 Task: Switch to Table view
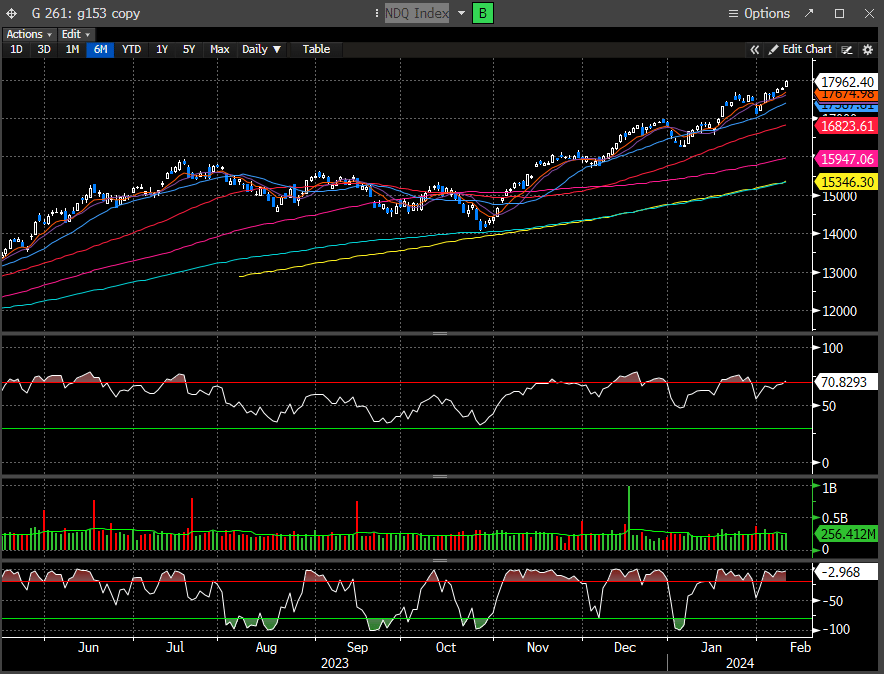coord(316,50)
